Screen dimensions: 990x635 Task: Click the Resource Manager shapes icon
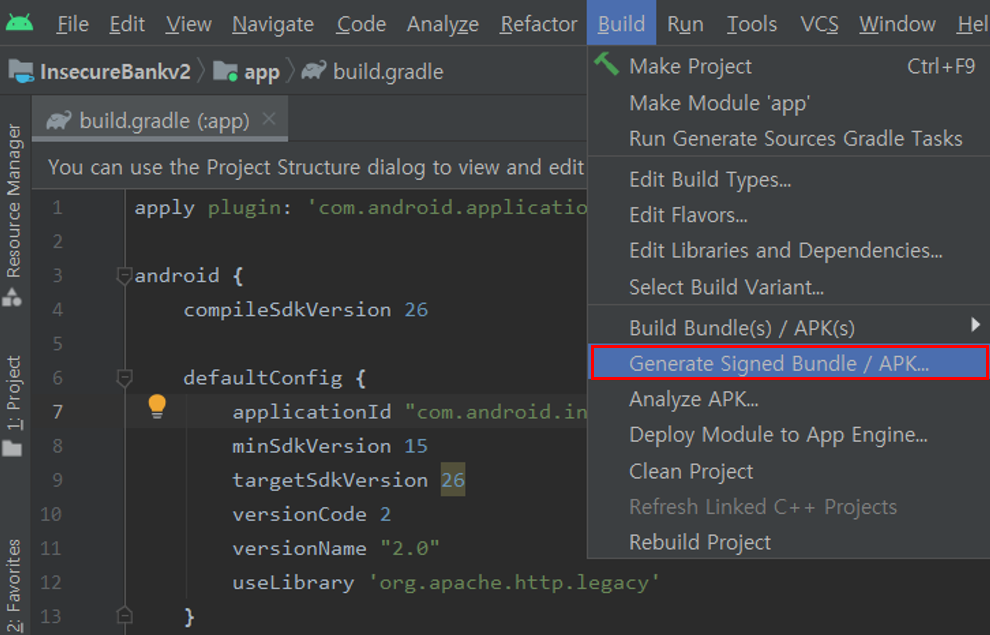coord(12,297)
